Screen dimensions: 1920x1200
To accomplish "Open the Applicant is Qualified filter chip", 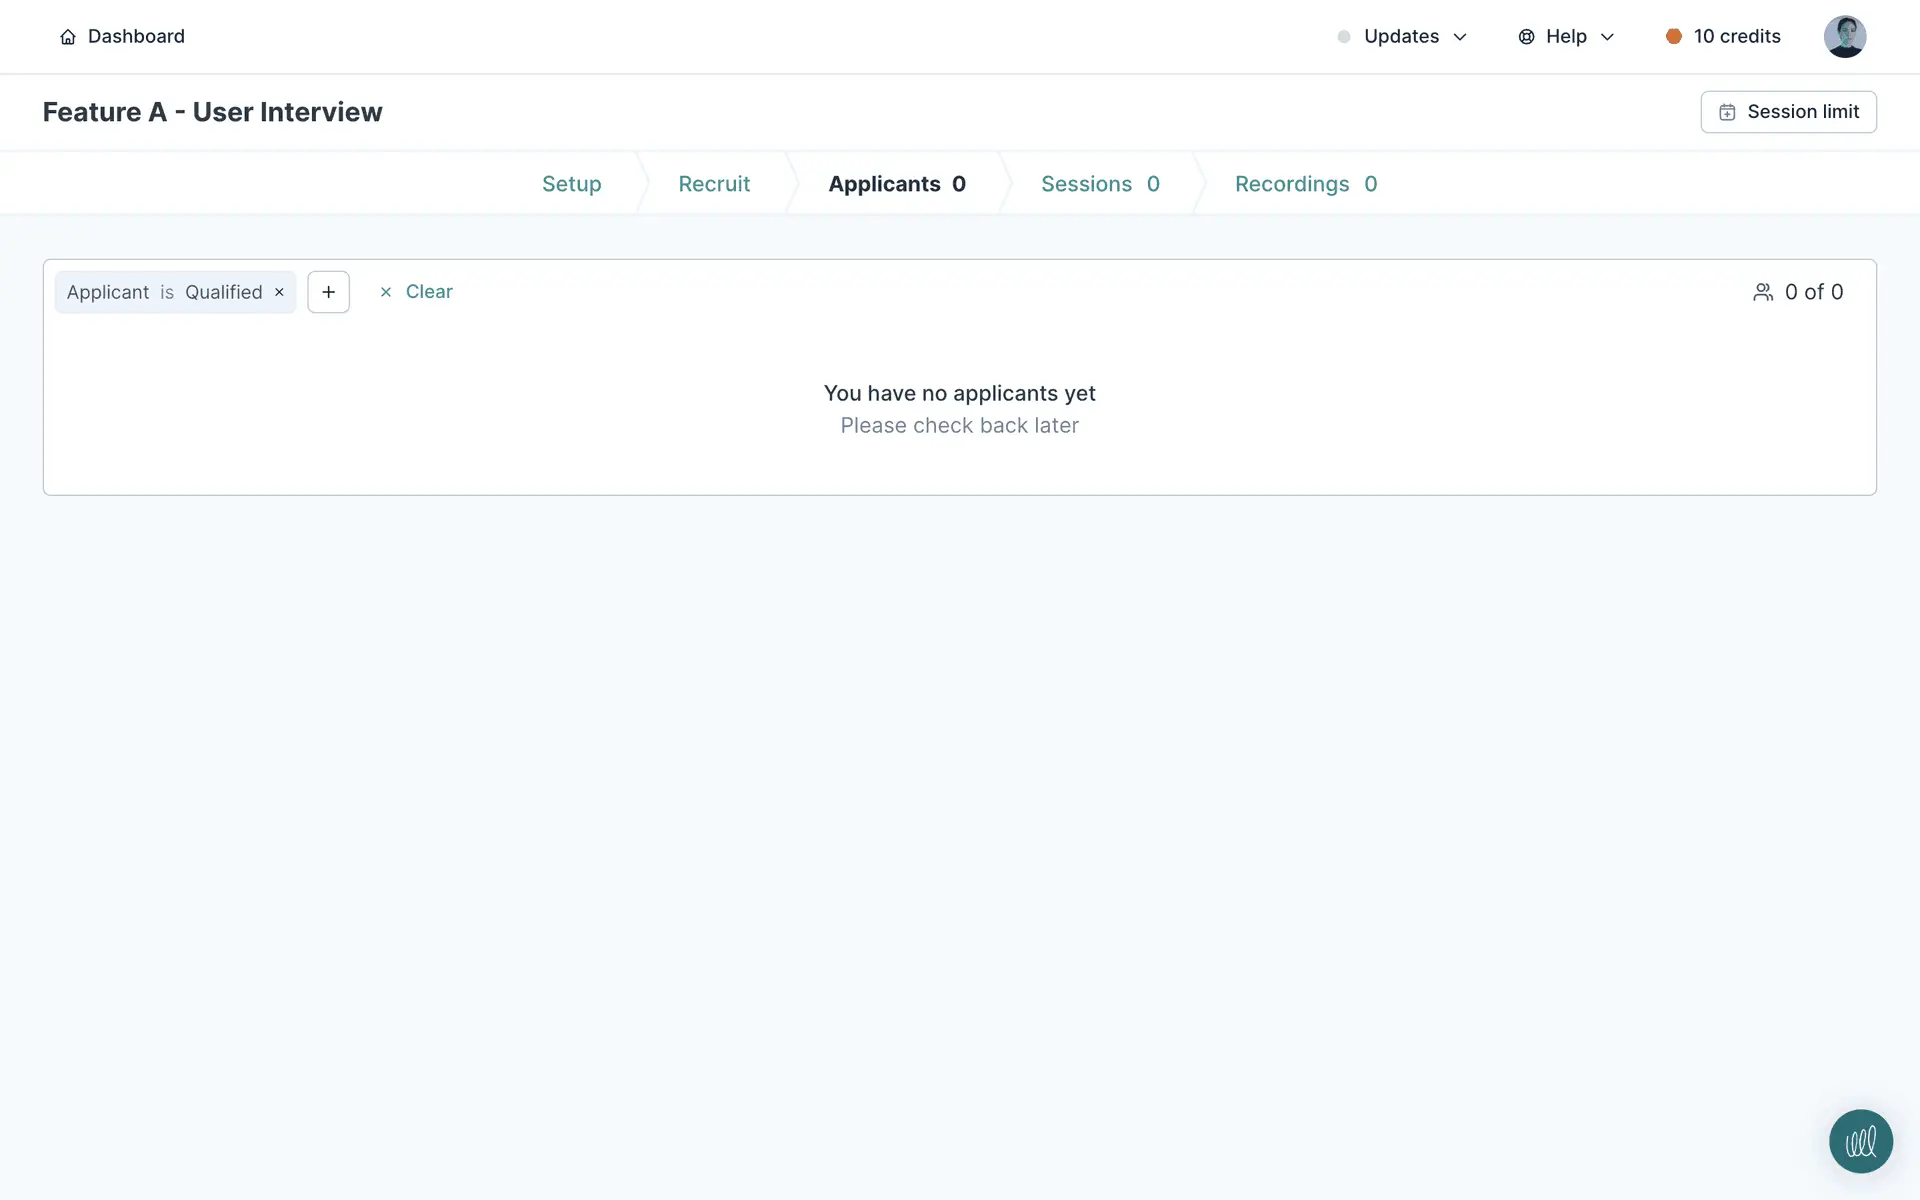I will point(164,292).
